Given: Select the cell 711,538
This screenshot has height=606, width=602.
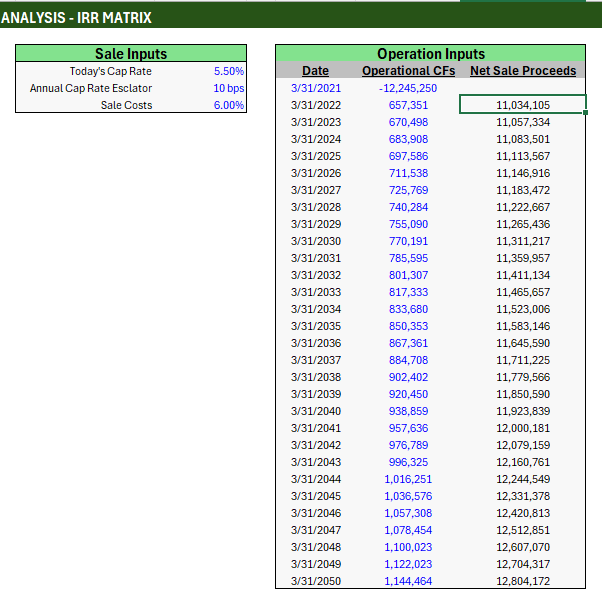Looking at the screenshot, I should tap(408, 173).
